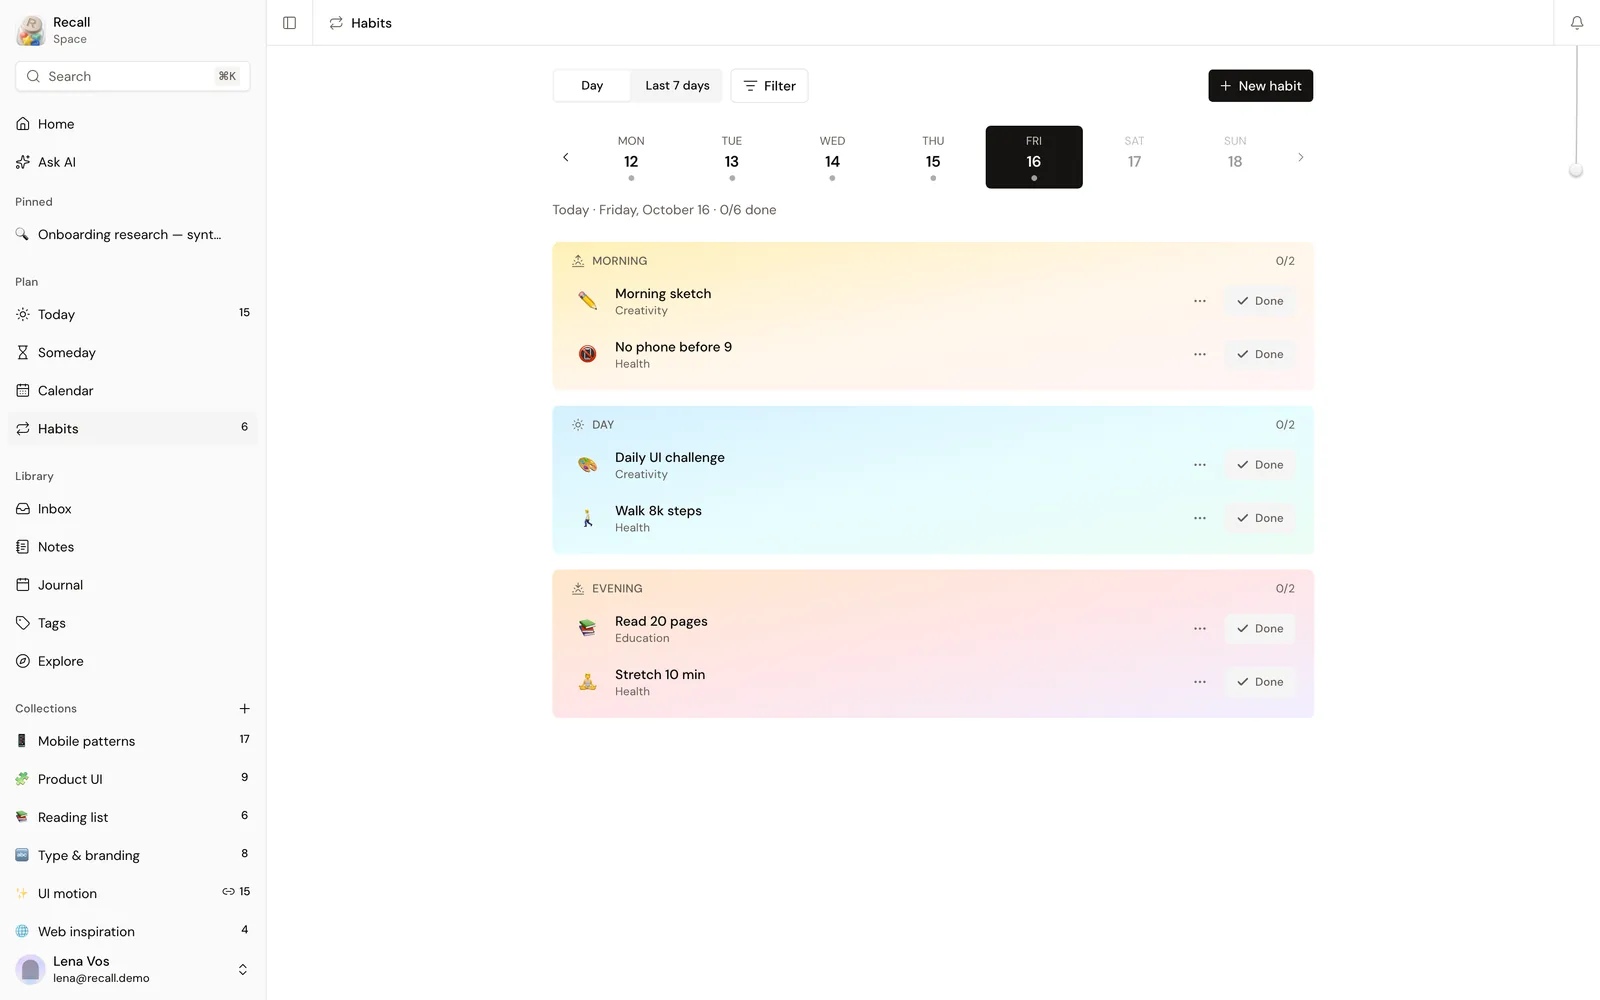Viewport: 1600px width, 1000px height.
Task: Open Calendar in the sidebar
Action: click(x=133, y=391)
